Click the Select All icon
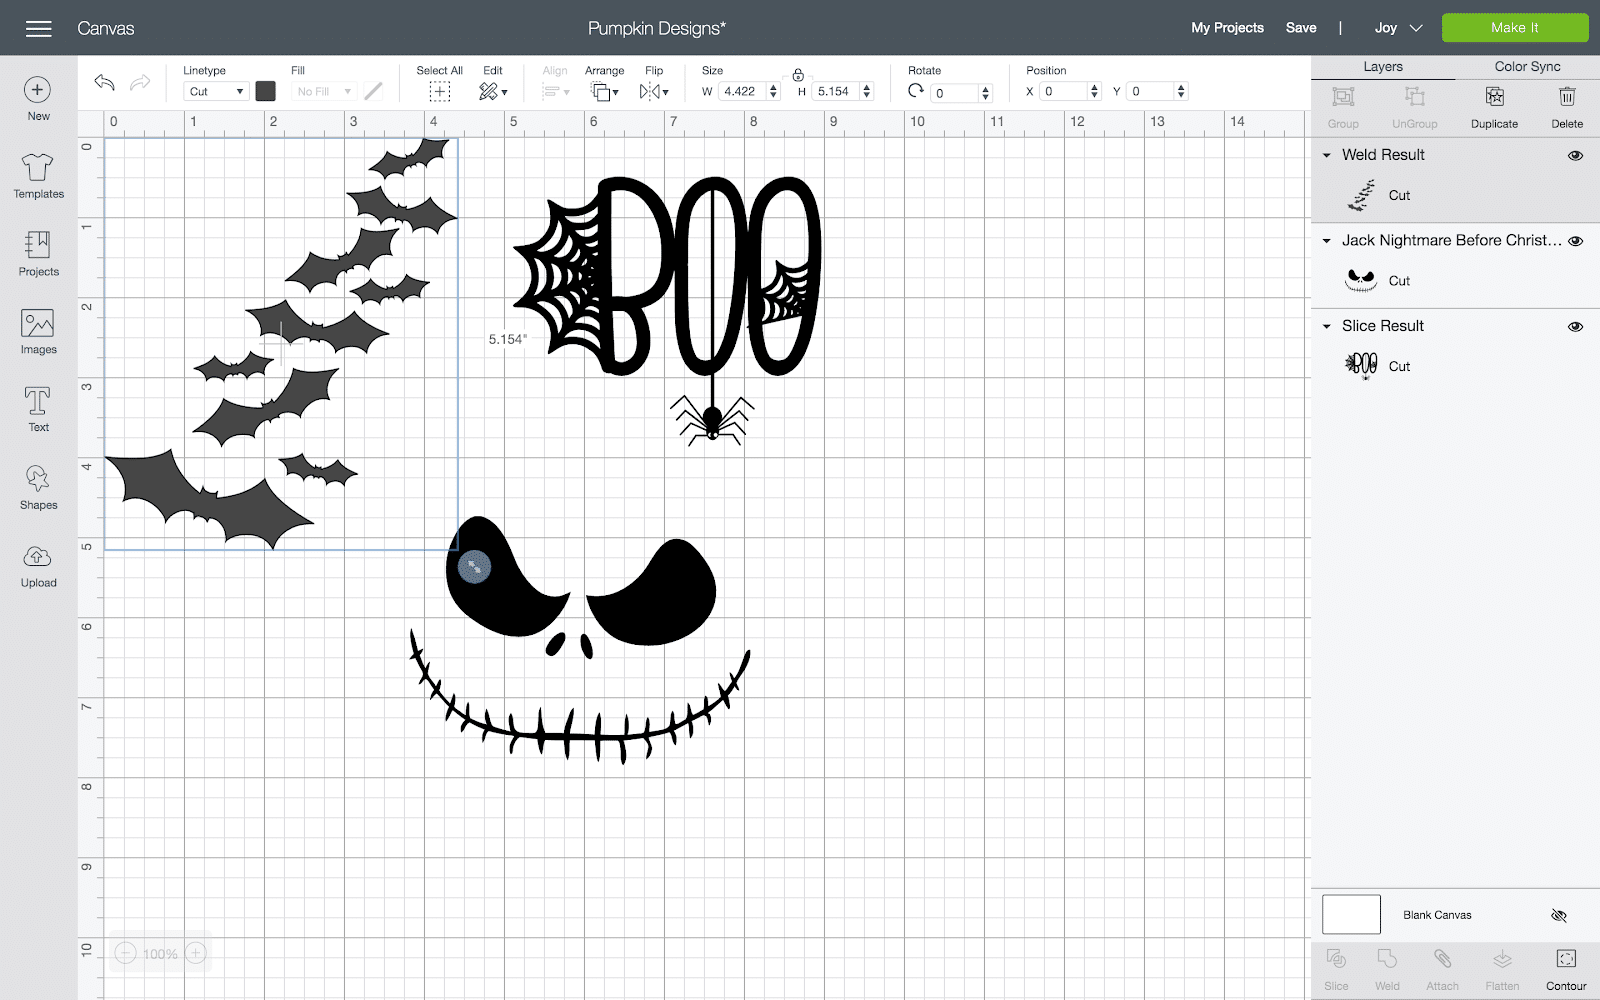The image size is (1600, 1000). tap(440, 92)
